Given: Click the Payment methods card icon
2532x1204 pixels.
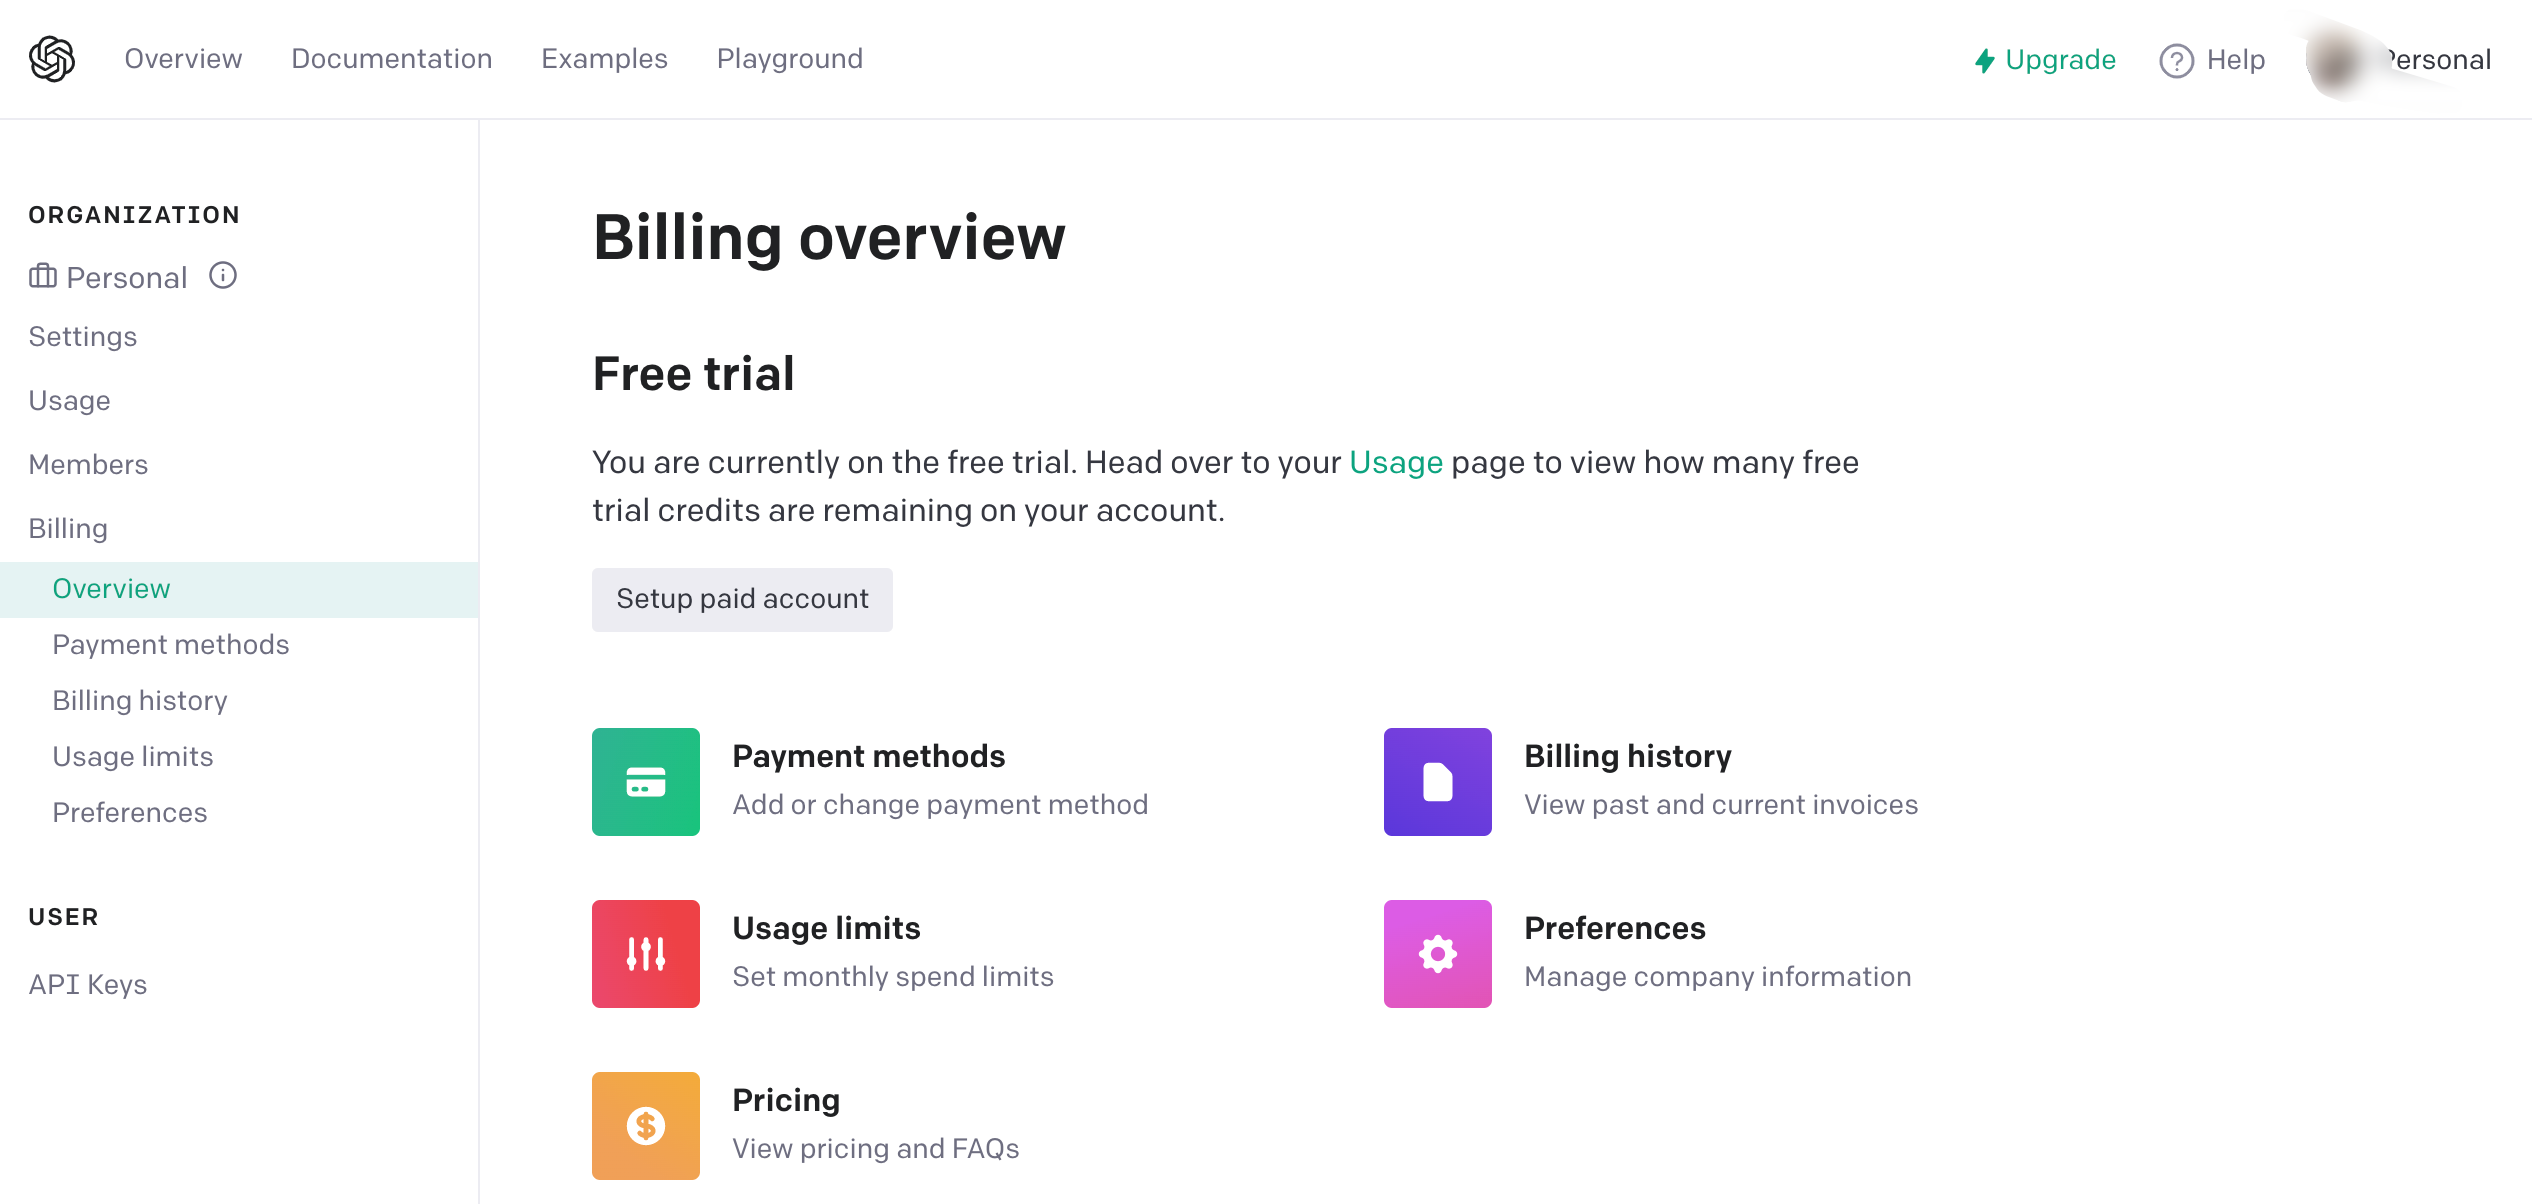Looking at the screenshot, I should point(646,781).
